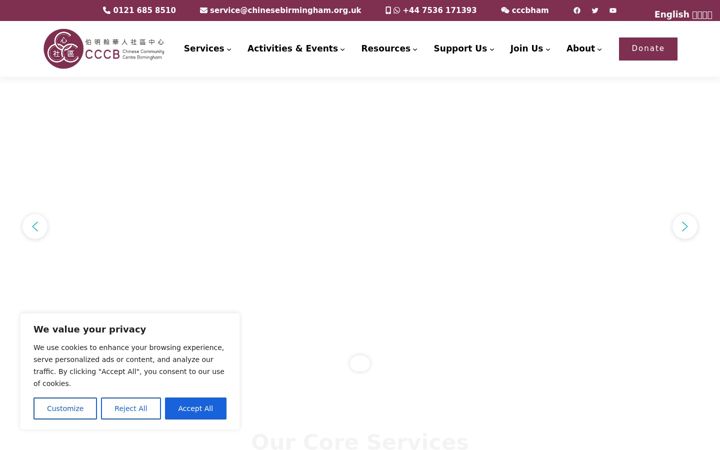The height and width of the screenshot is (450, 720).
Task: Click Accept All cookies button
Action: point(196,408)
